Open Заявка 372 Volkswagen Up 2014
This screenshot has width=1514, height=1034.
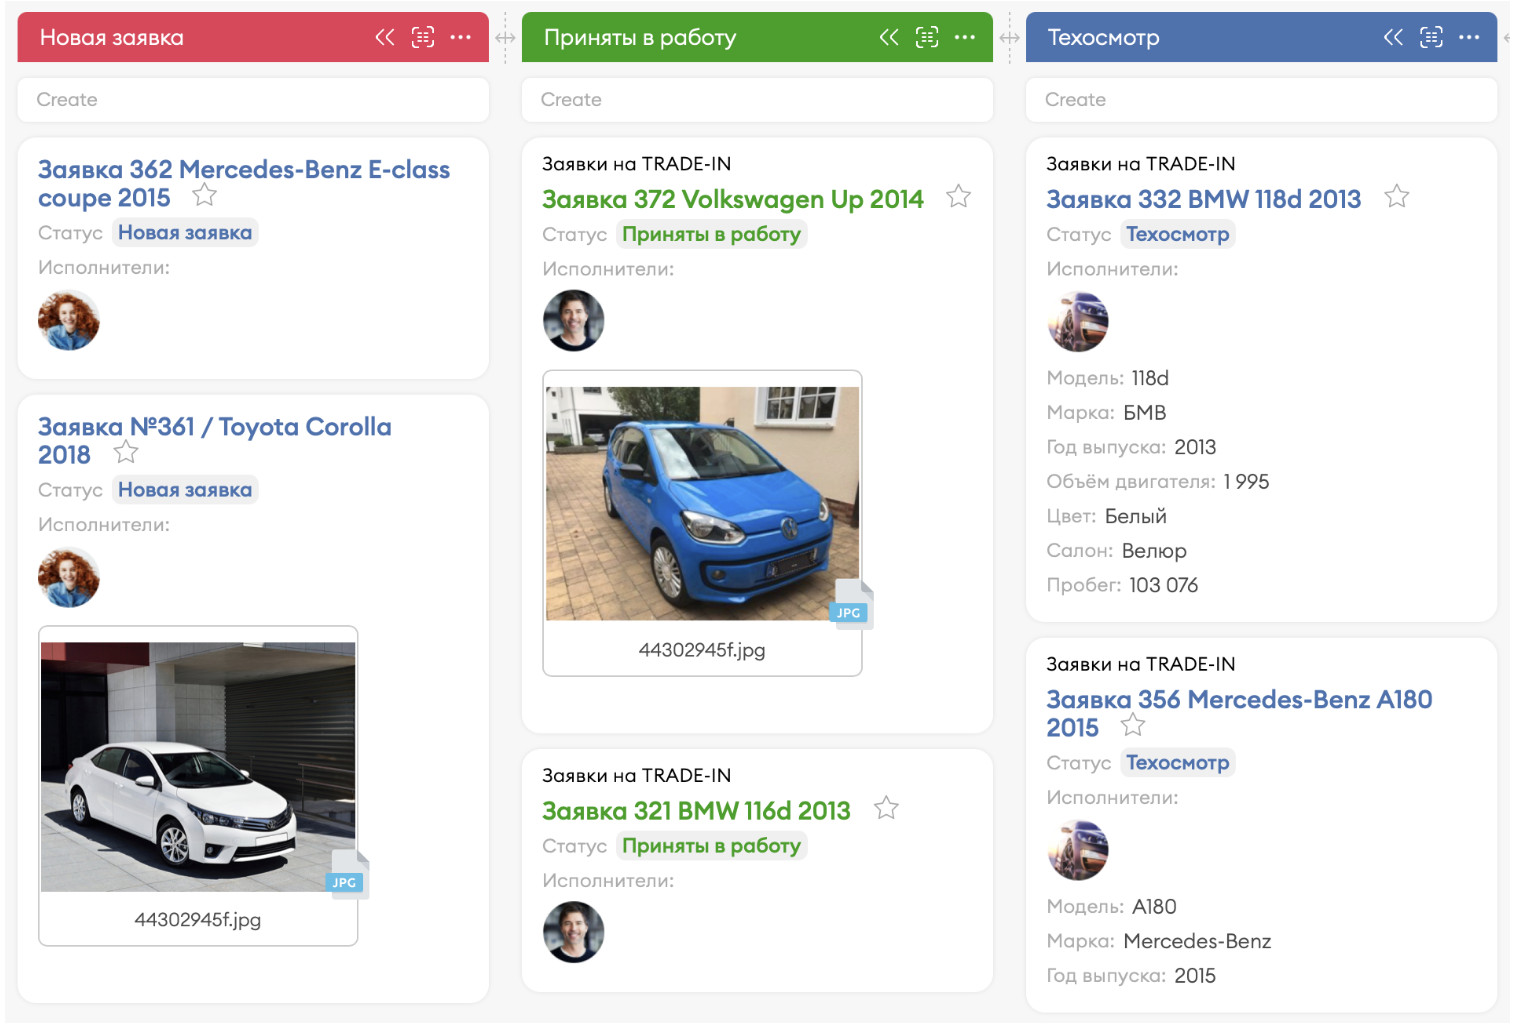[733, 199]
